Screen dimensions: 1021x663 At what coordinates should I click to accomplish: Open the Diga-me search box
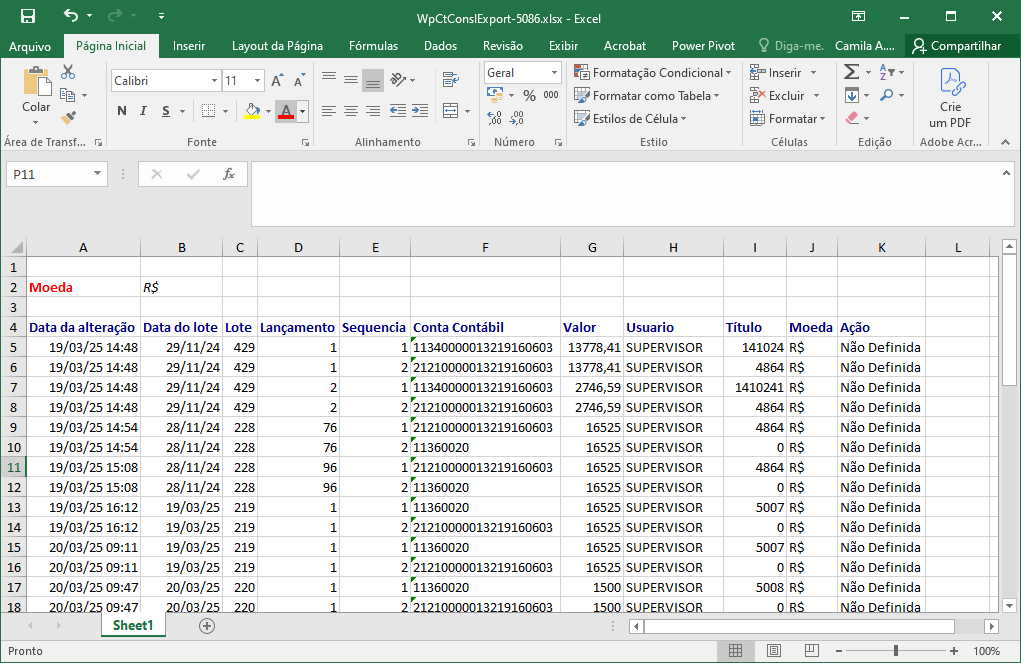[791, 46]
